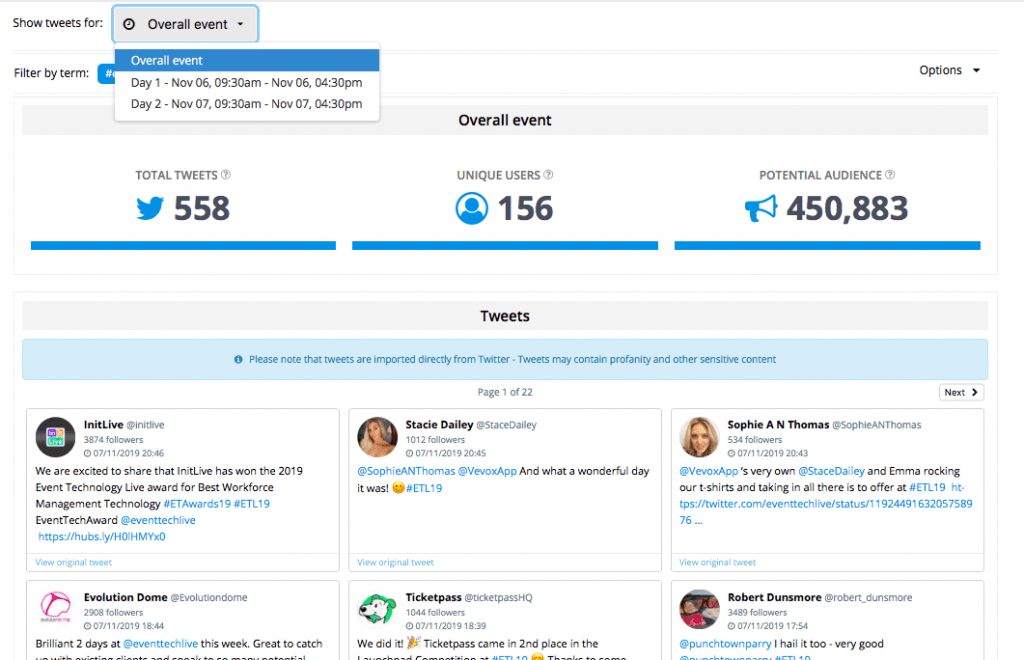View original tweet from Stacie Dailey

pyautogui.click(x=395, y=562)
